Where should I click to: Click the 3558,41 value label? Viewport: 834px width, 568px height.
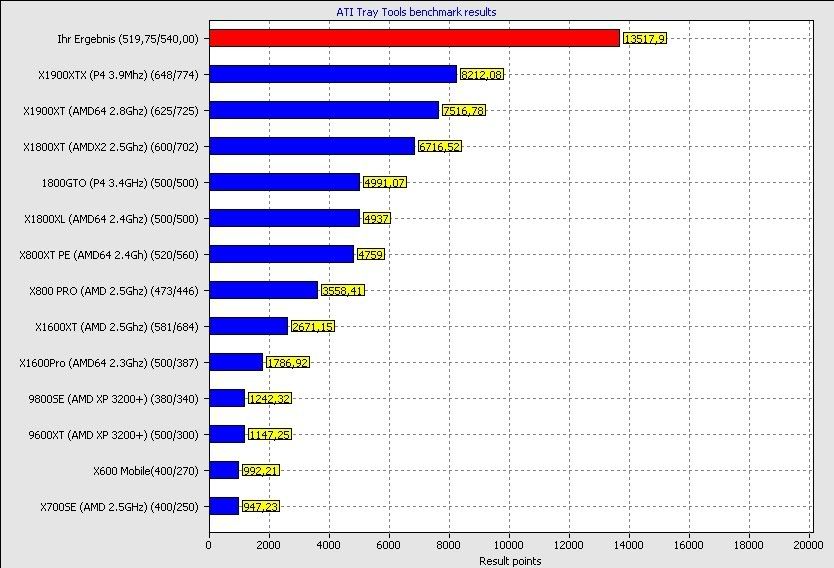point(343,290)
